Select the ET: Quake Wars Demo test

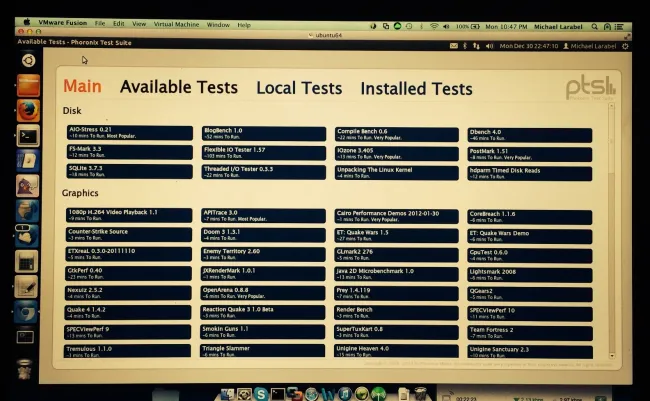[530, 236]
